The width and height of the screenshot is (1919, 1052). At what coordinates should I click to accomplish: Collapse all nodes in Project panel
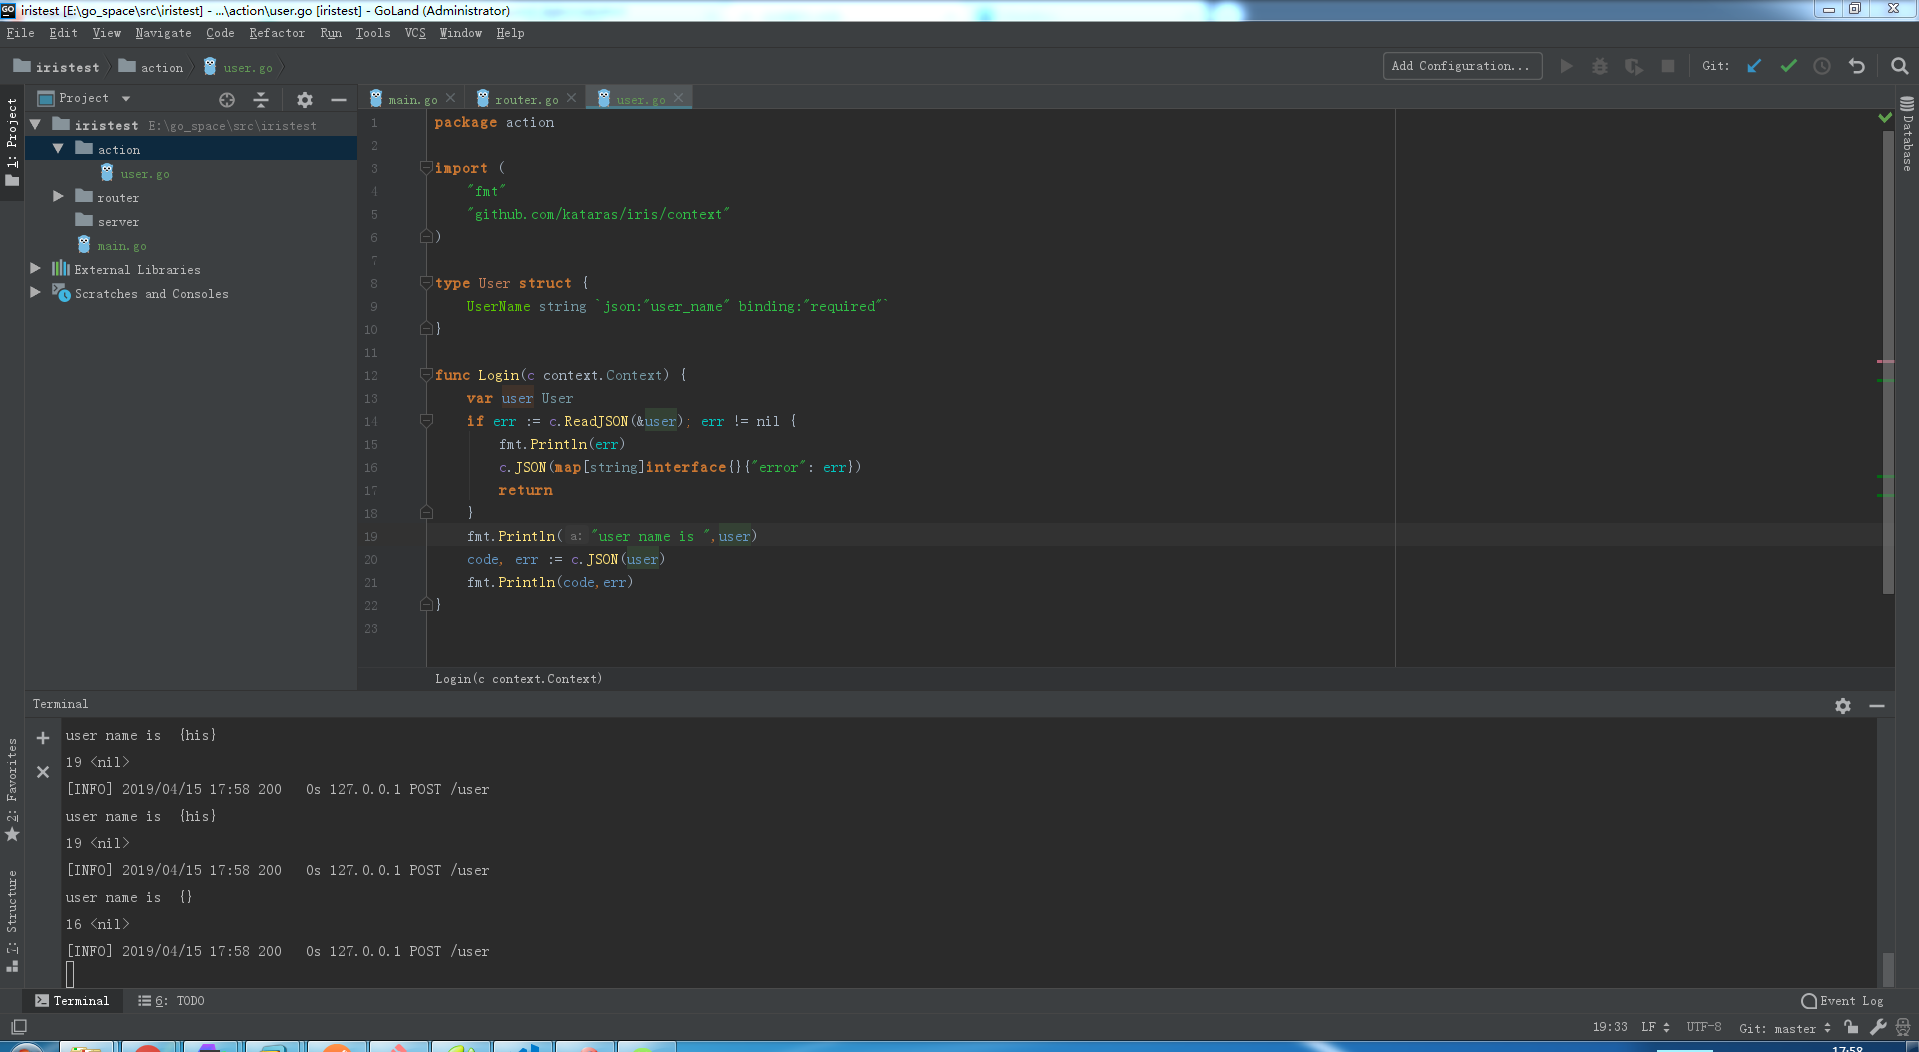tap(261, 99)
